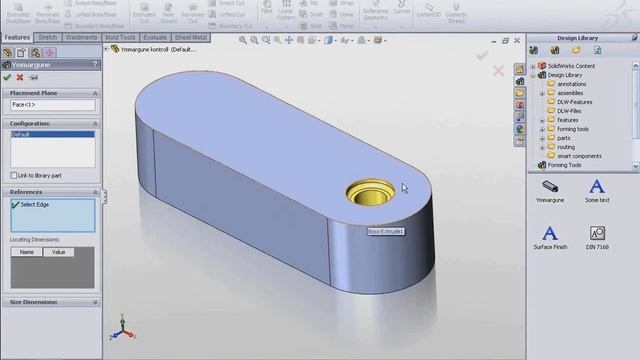640x360 pixels.
Task: Pin the Ymmargune PropertyManager open
Action: pyautogui.click(x=33, y=77)
